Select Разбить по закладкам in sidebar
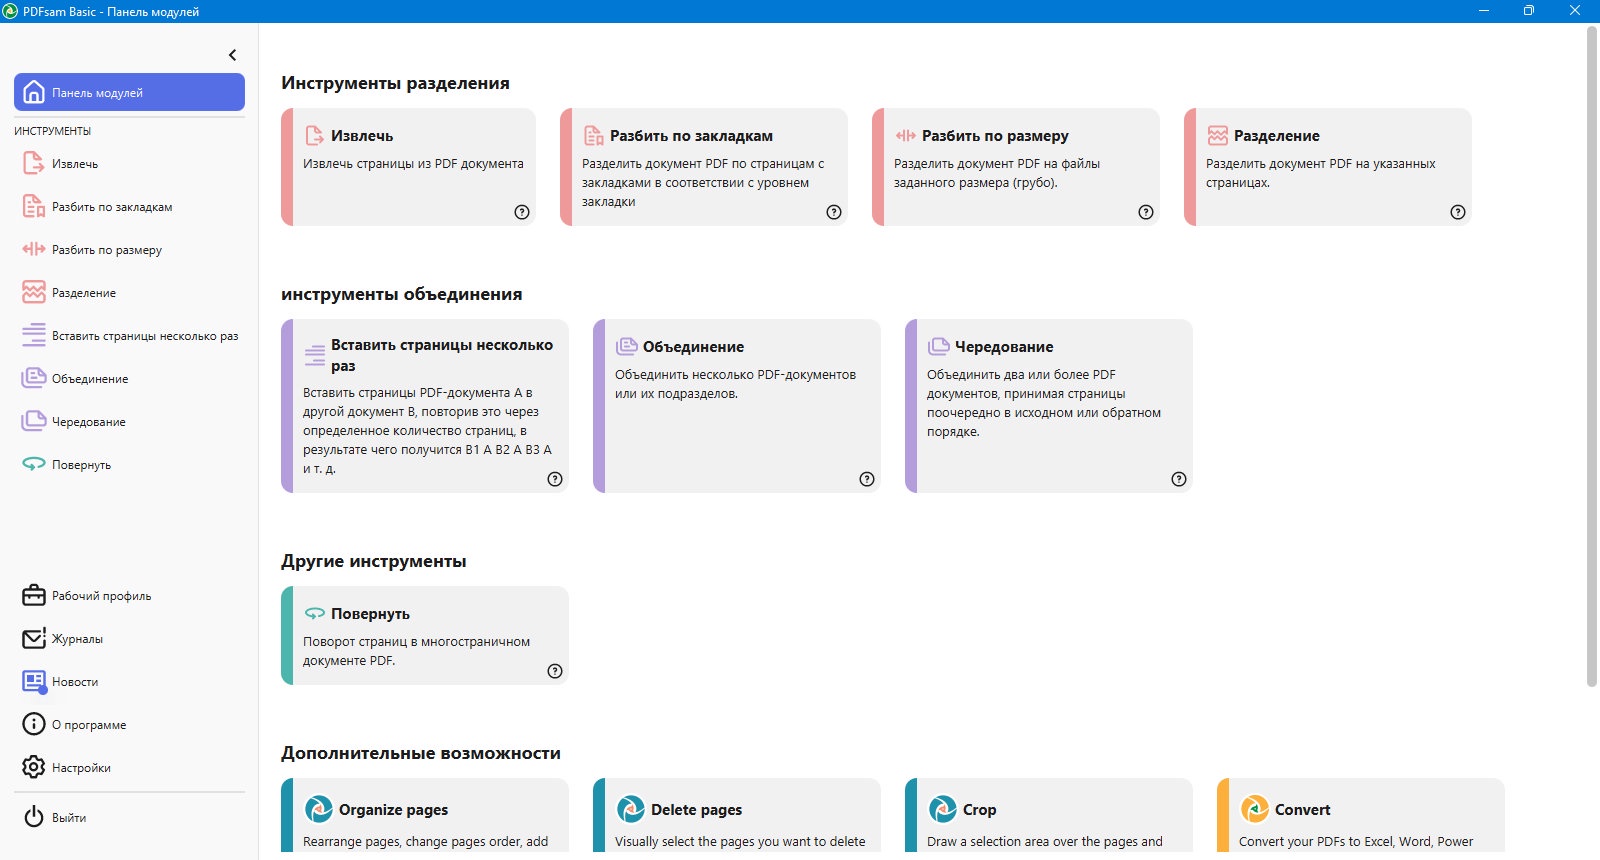 click(129, 206)
